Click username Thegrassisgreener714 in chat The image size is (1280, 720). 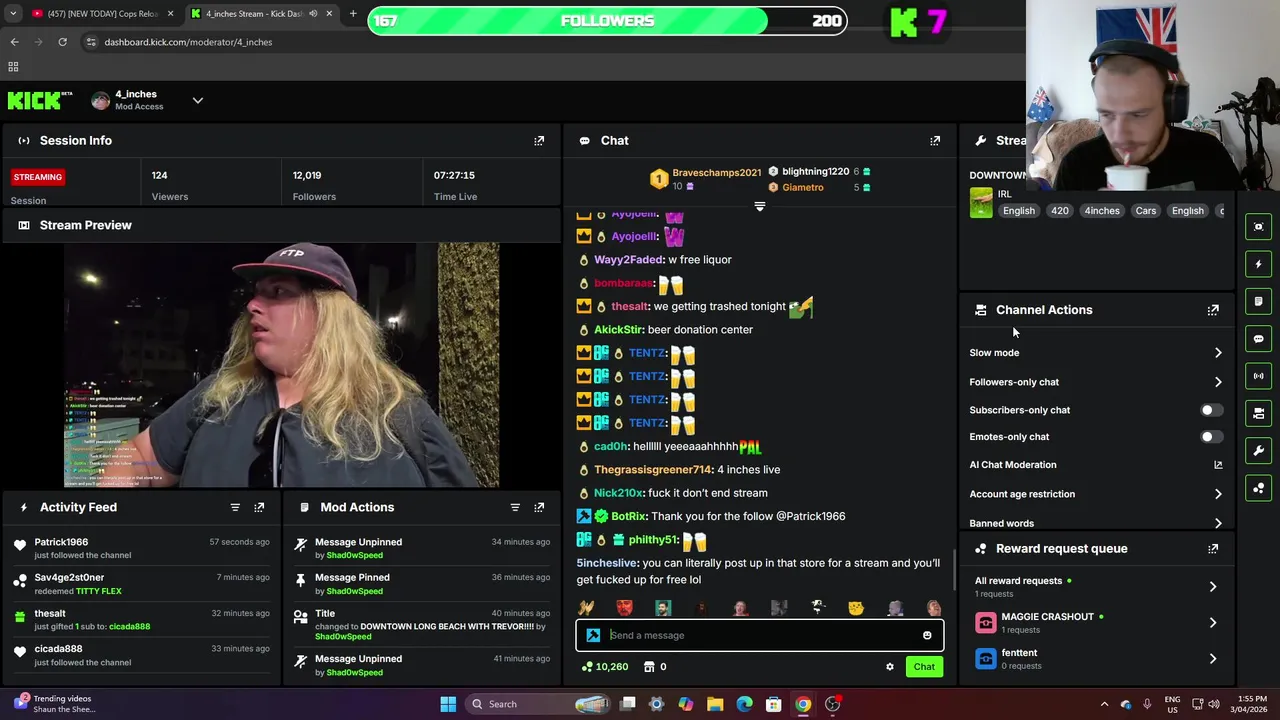click(653, 470)
